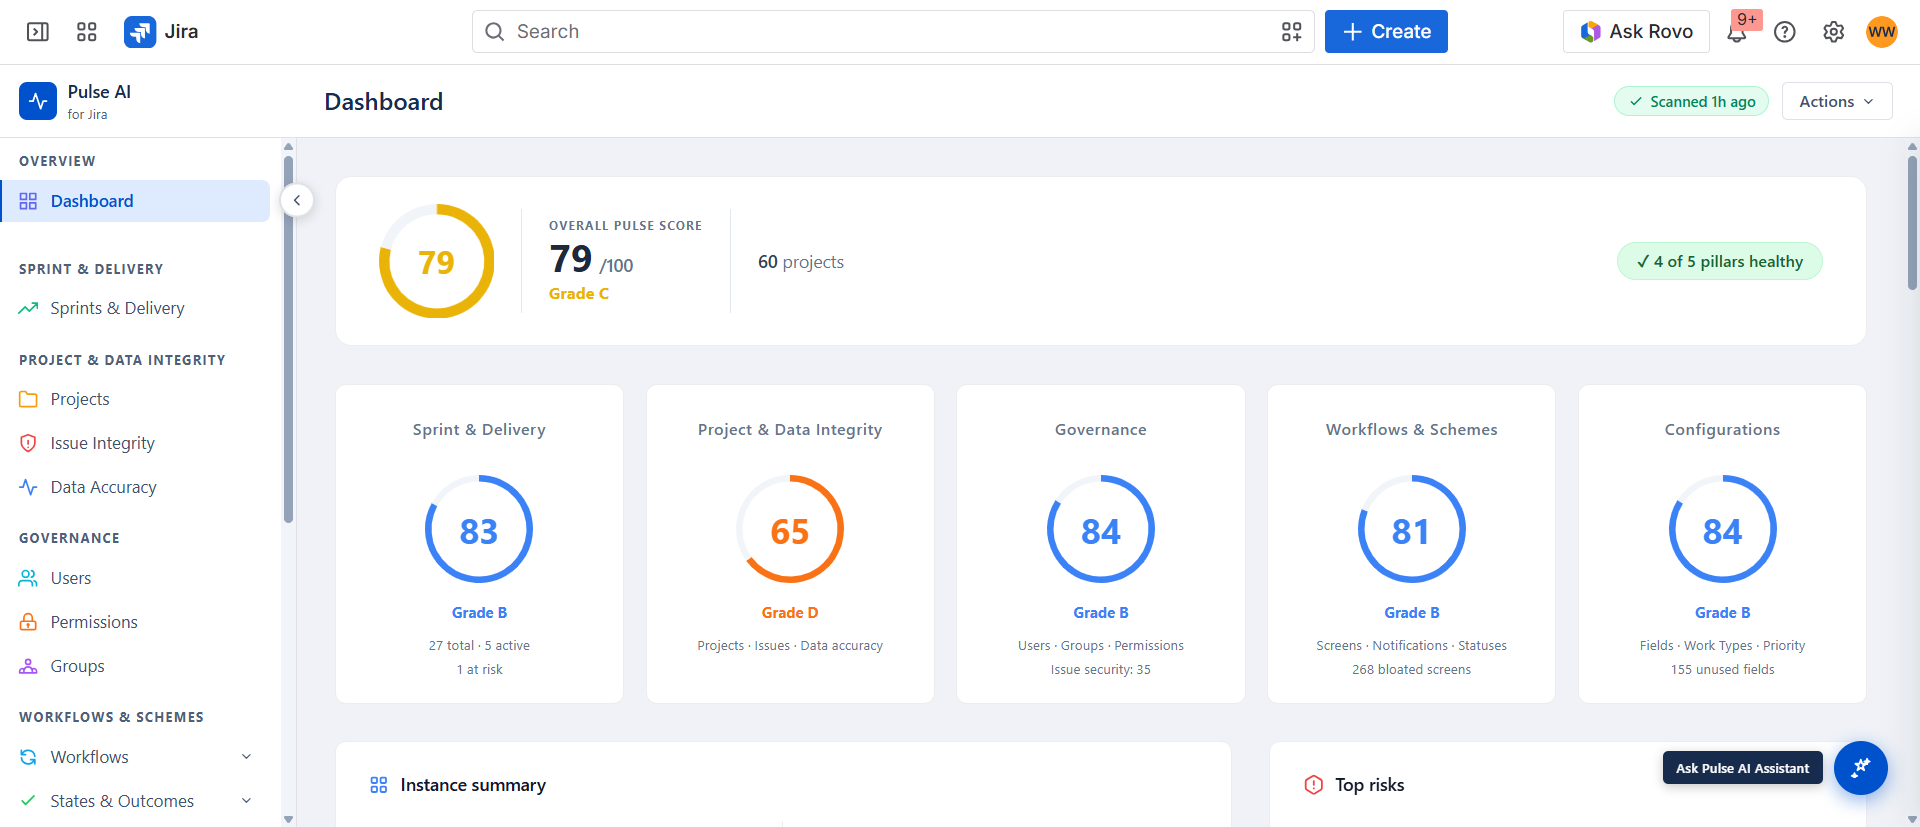Open the Project & Data Integrity card

(790, 544)
